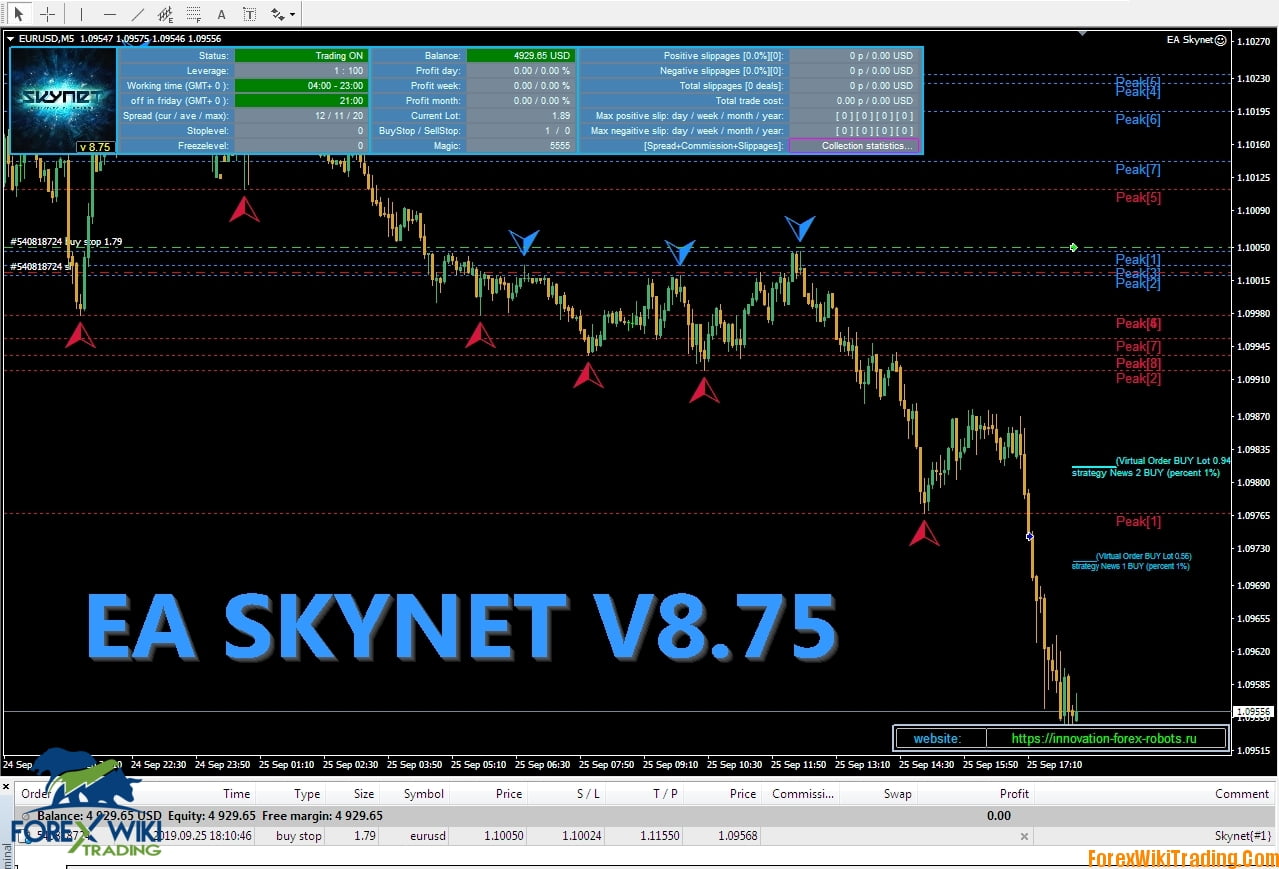This screenshot has width=1279, height=869.
Task: Click the Swap column header
Action: coord(897,794)
